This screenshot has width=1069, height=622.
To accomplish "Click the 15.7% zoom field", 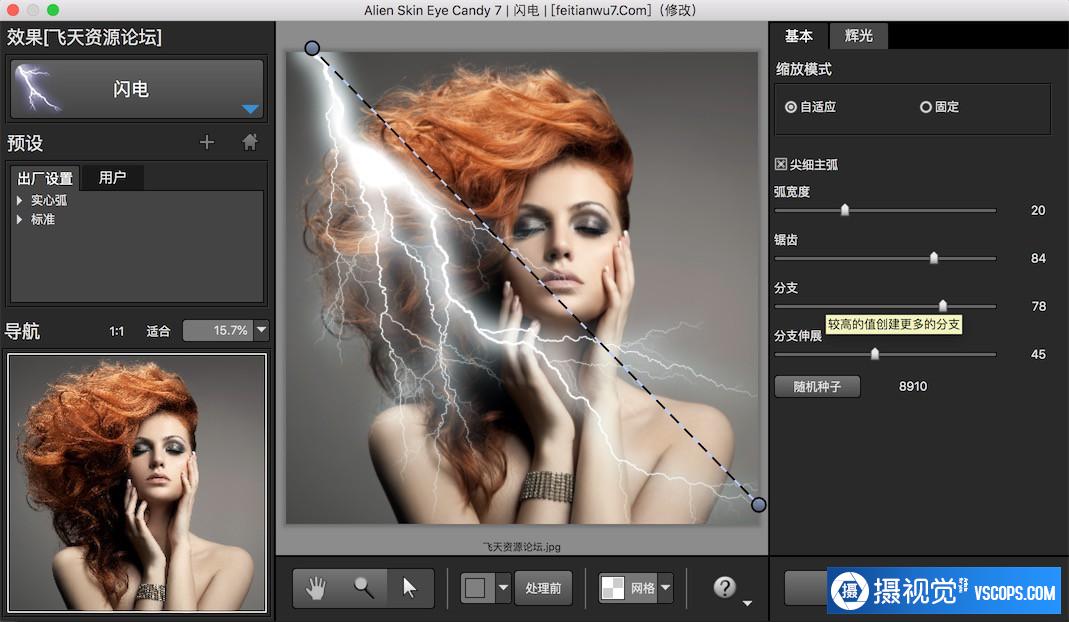I will pyautogui.click(x=218, y=330).
